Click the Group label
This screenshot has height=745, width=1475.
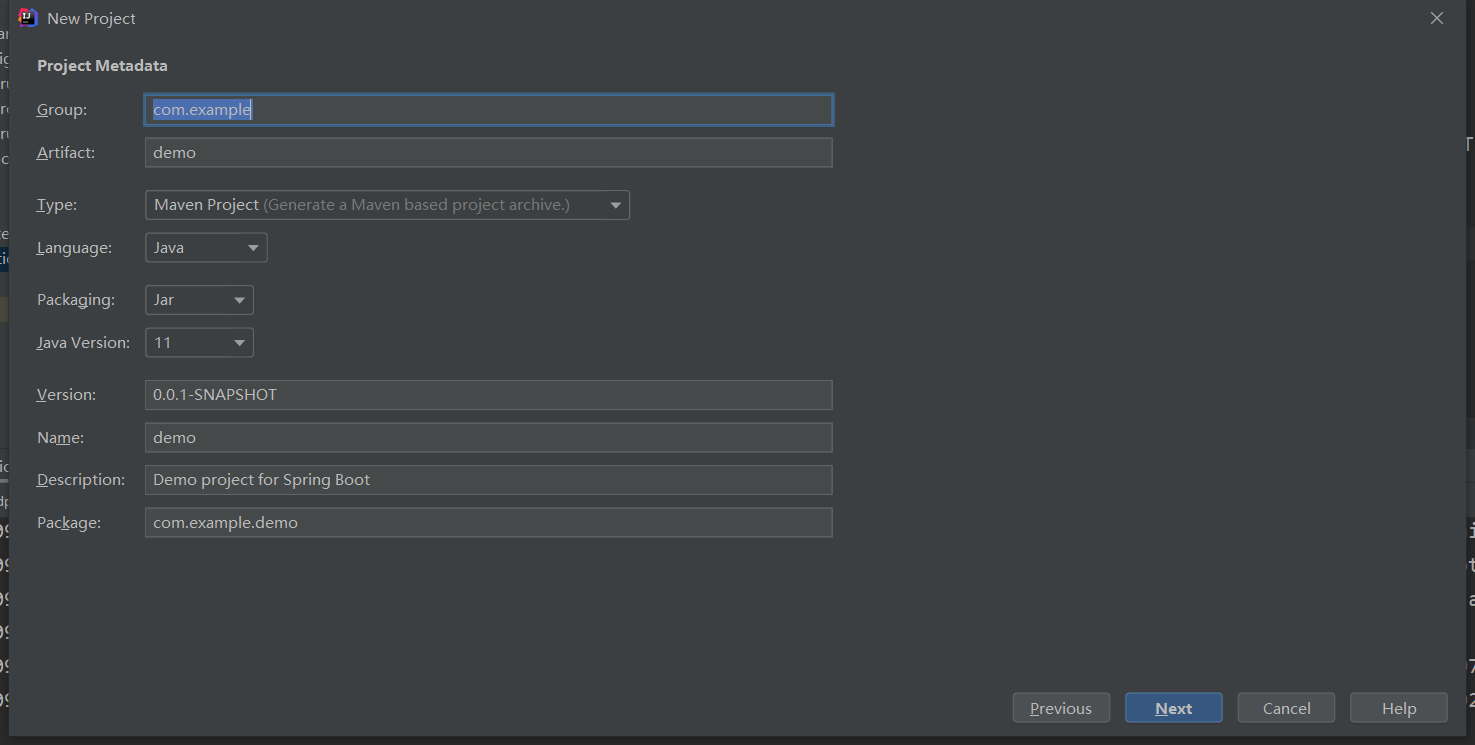point(62,110)
